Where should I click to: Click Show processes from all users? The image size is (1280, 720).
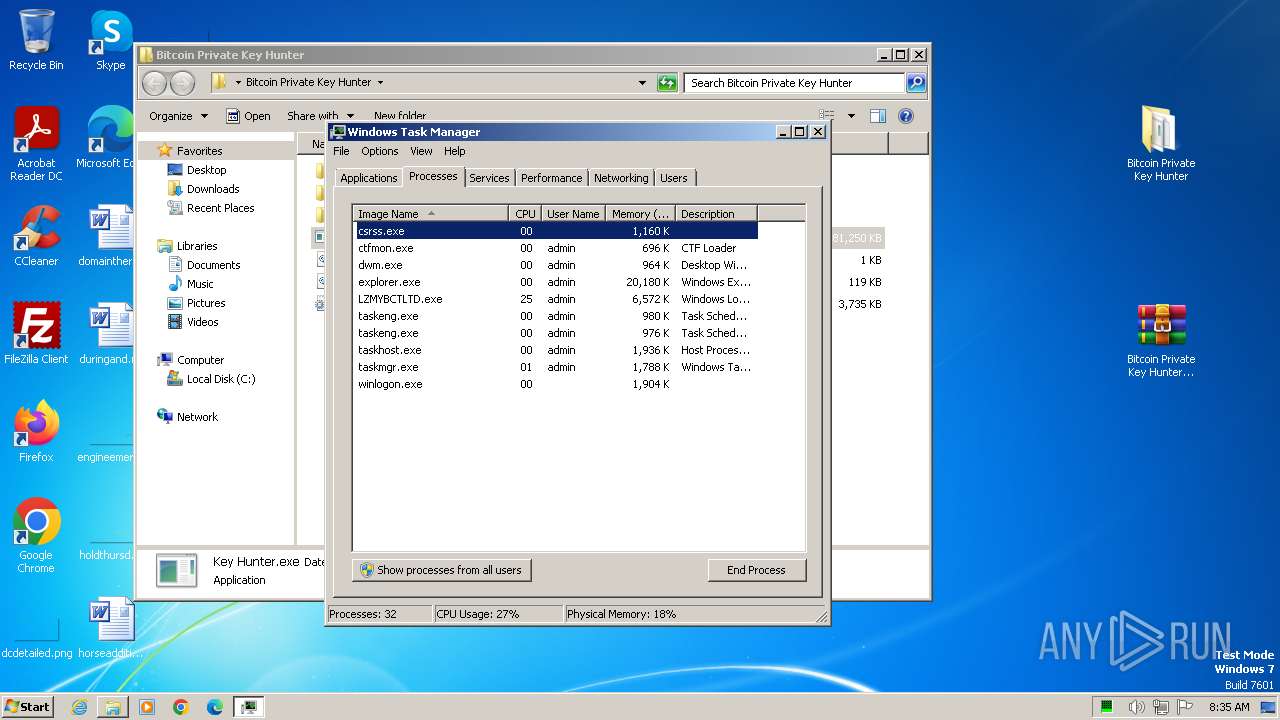coord(441,570)
